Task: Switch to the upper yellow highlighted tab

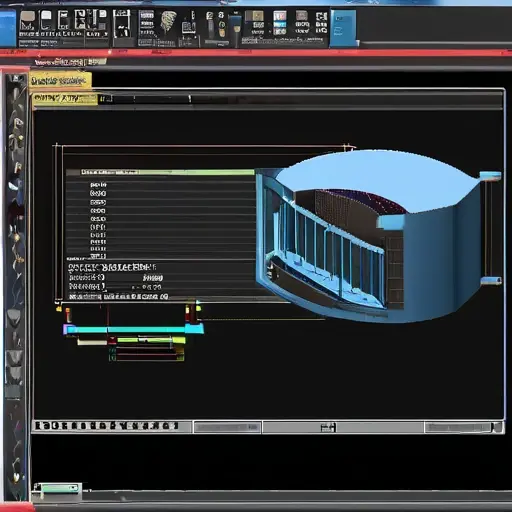Action: tap(60, 81)
